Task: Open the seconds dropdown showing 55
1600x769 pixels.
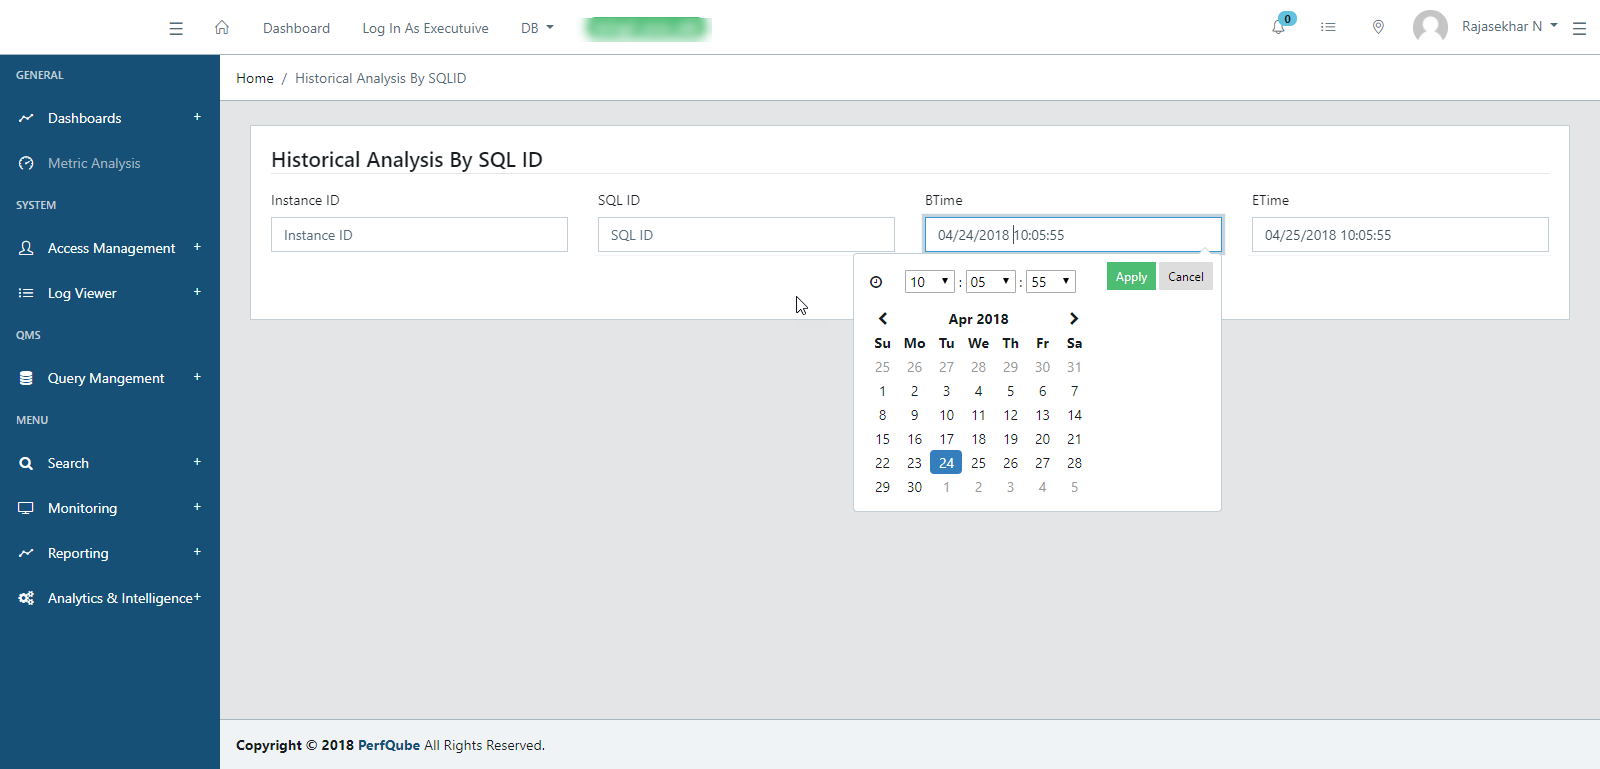Action: click(1050, 282)
